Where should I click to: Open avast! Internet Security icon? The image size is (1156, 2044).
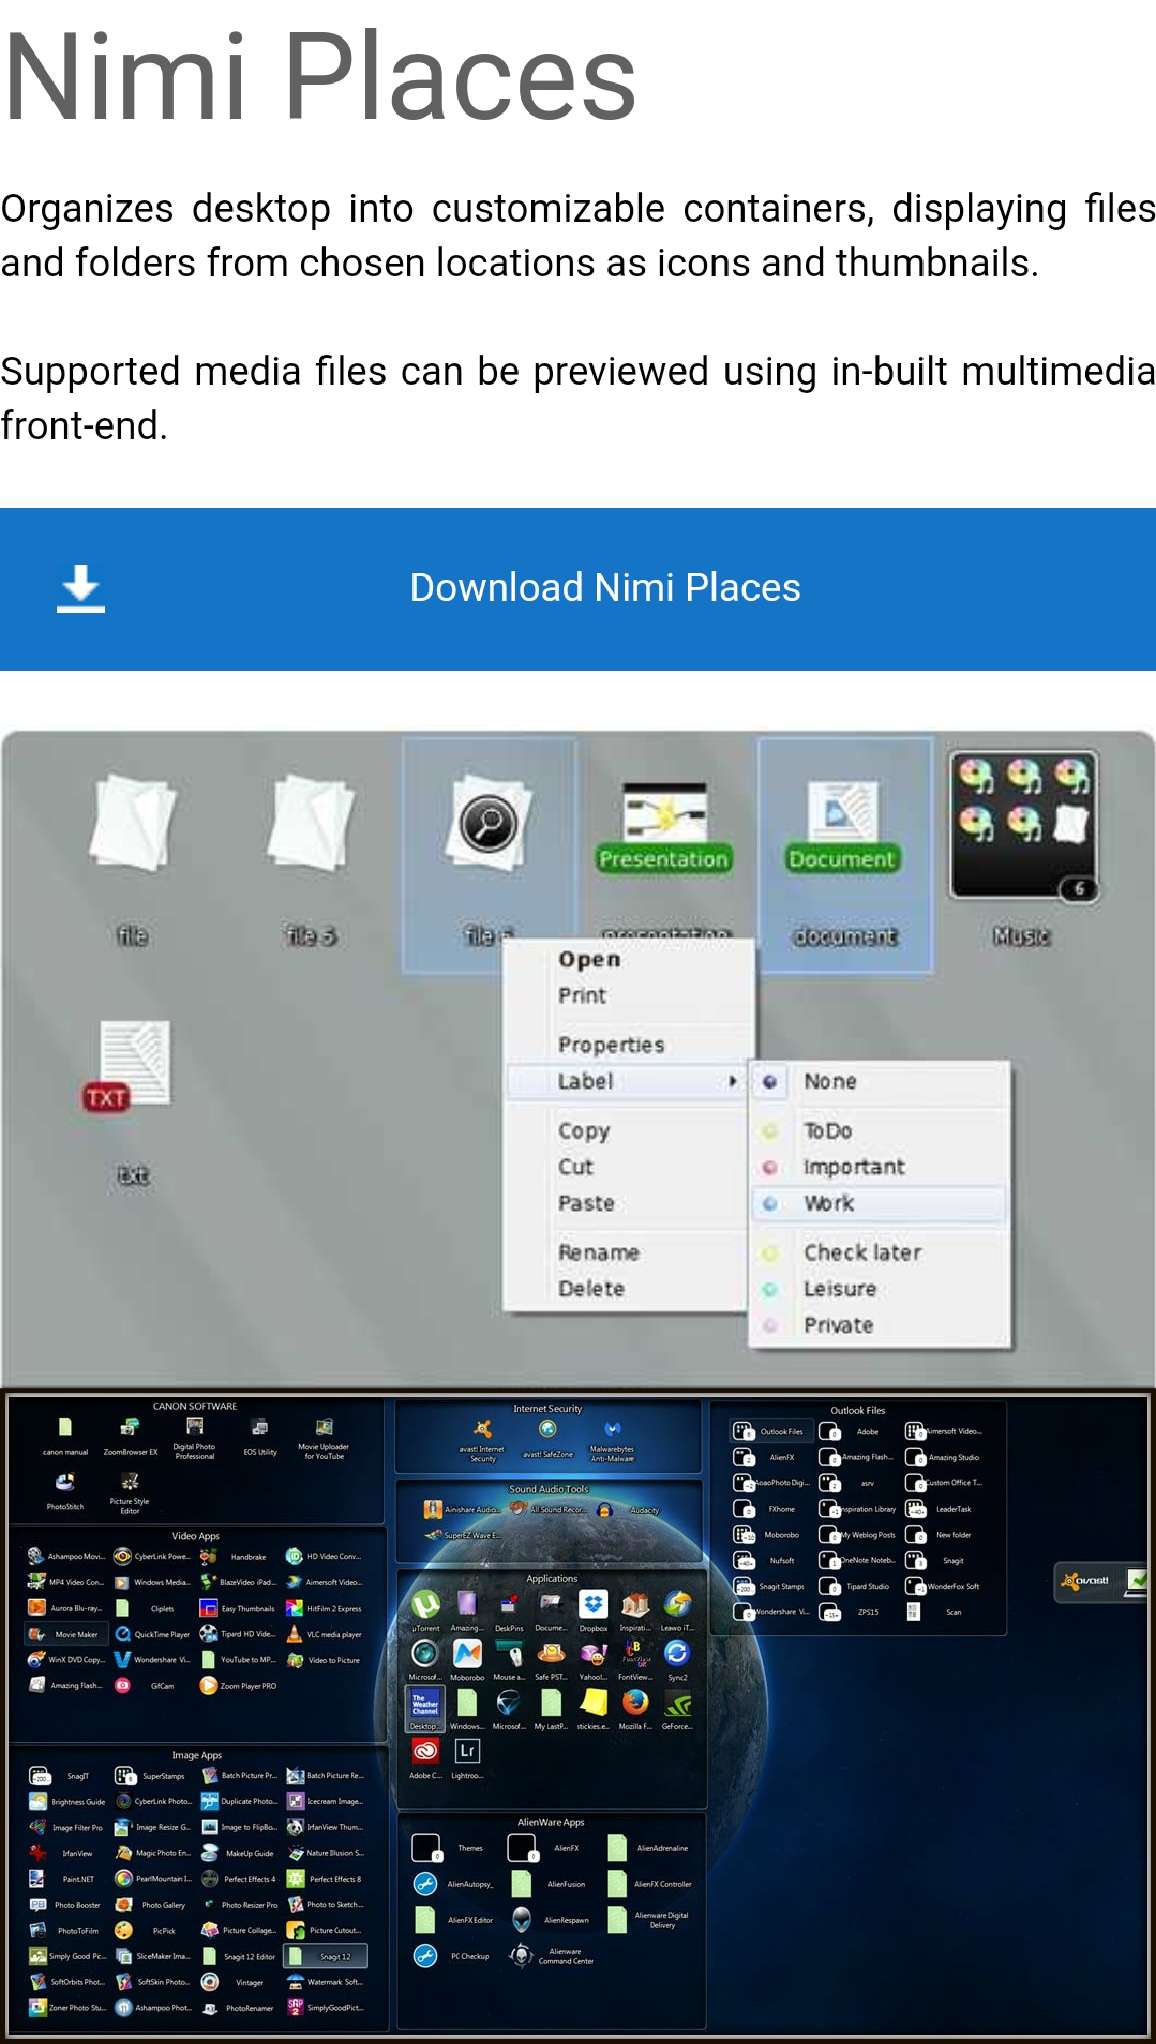coord(482,1440)
